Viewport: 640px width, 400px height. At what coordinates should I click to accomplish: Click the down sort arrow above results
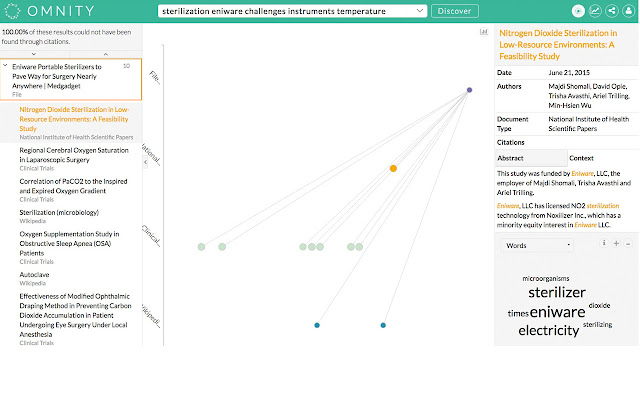(x=34, y=54)
